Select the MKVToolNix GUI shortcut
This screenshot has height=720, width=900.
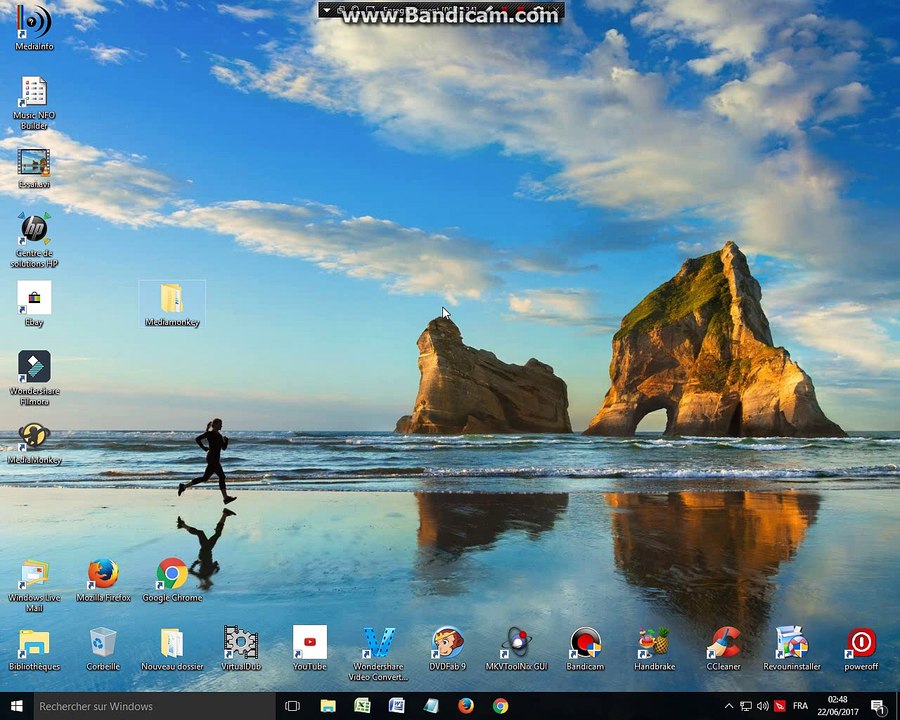pos(517,649)
